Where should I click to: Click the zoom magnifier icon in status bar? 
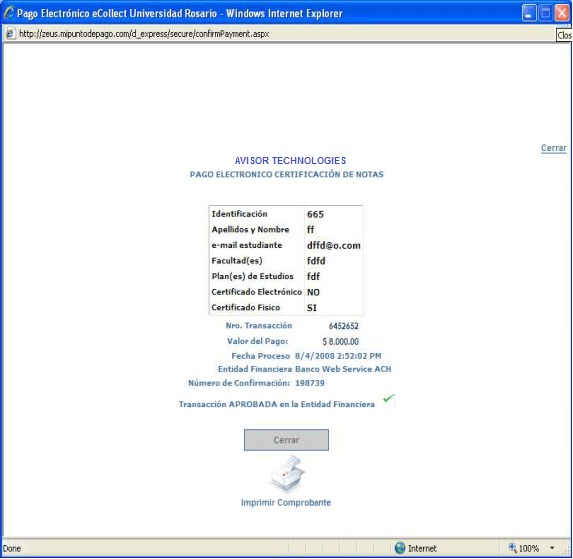512,548
